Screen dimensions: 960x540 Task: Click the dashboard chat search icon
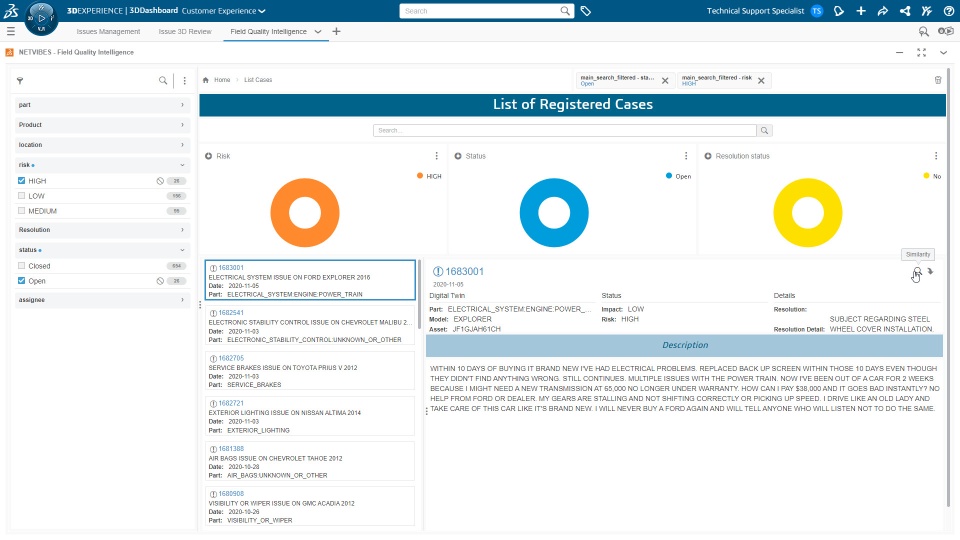click(924, 31)
